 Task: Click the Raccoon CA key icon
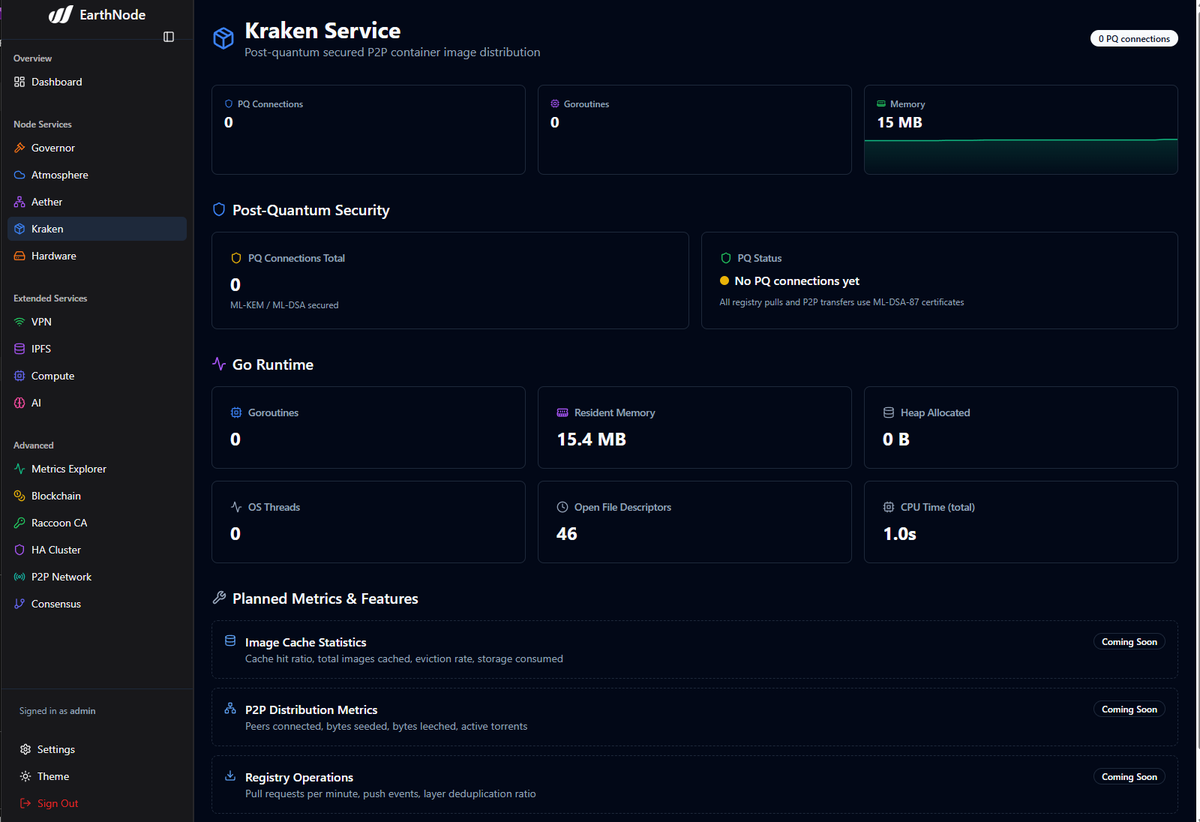click(x=20, y=523)
